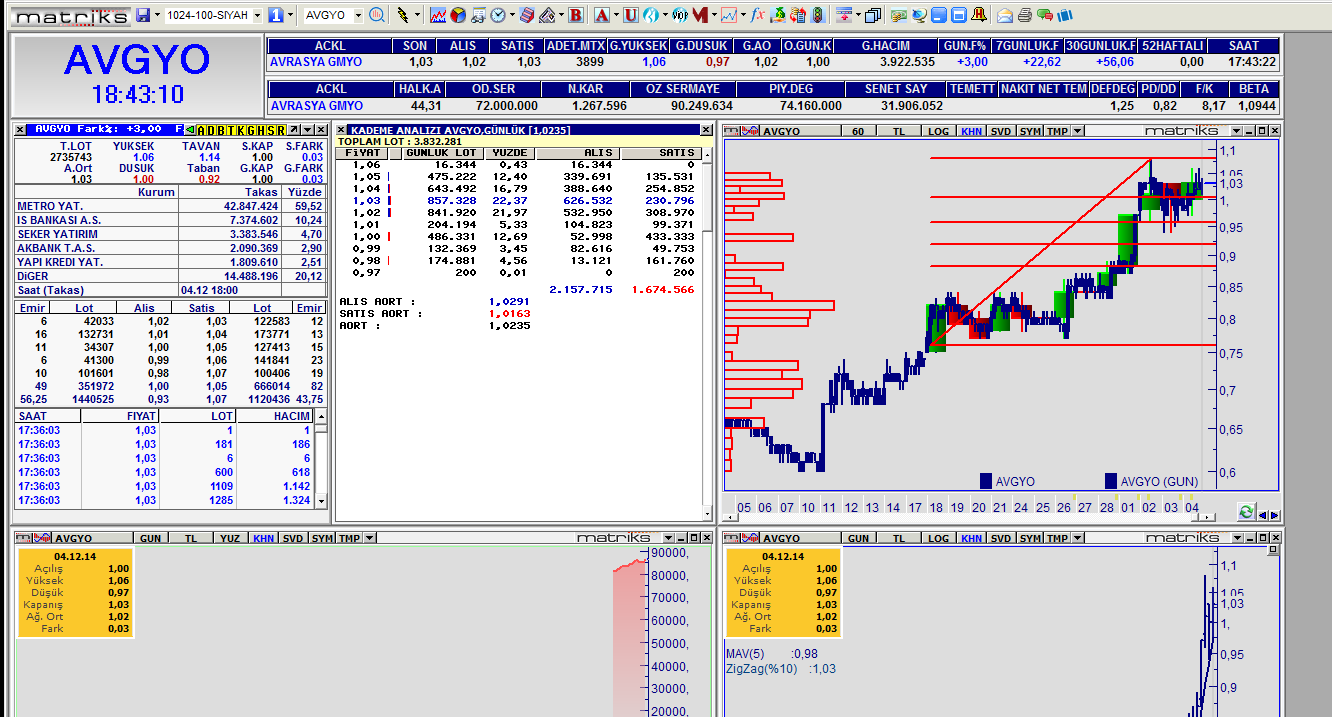
Task: Open the envelope mail icon
Action: (1005, 15)
